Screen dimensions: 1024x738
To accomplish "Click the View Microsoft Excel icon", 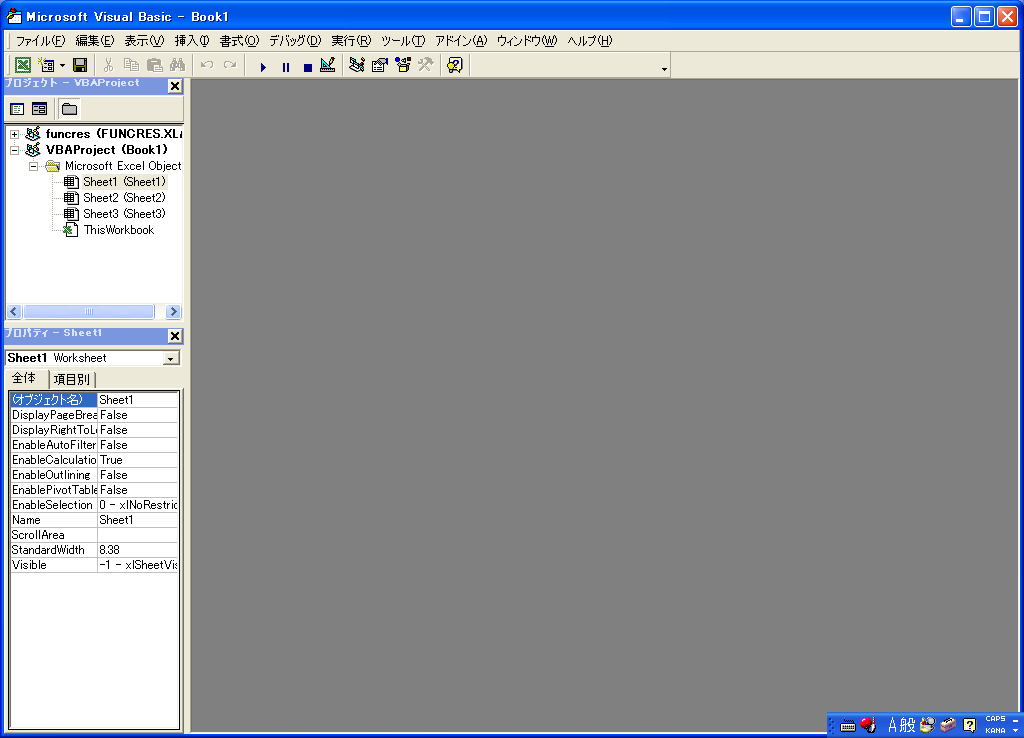I will pyautogui.click(x=22, y=66).
